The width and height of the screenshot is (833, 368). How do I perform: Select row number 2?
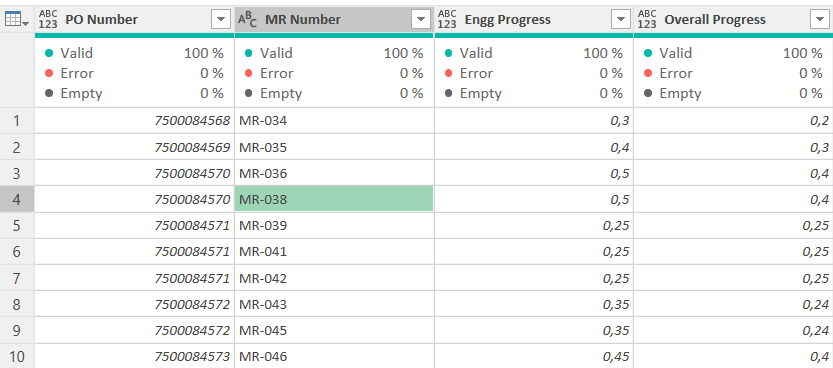click(17, 147)
